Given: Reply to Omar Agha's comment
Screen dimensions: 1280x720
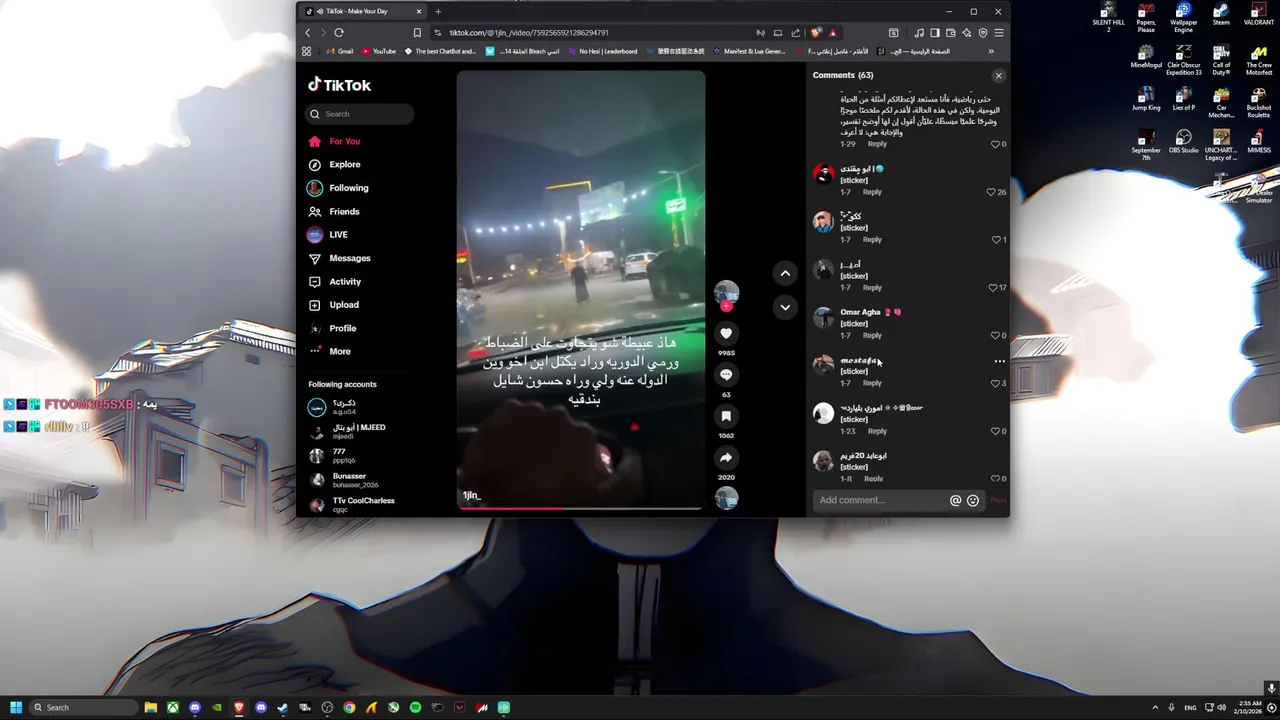Looking at the screenshot, I should [x=872, y=335].
